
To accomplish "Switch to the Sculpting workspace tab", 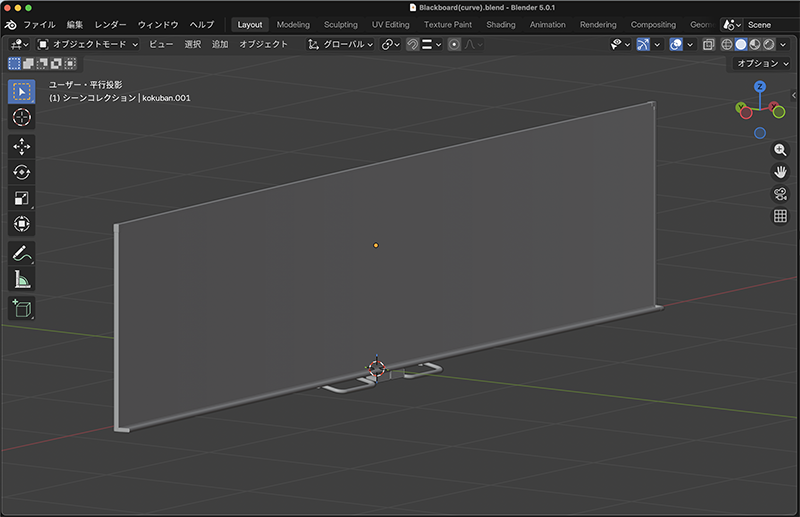I will (x=340, y=24).
